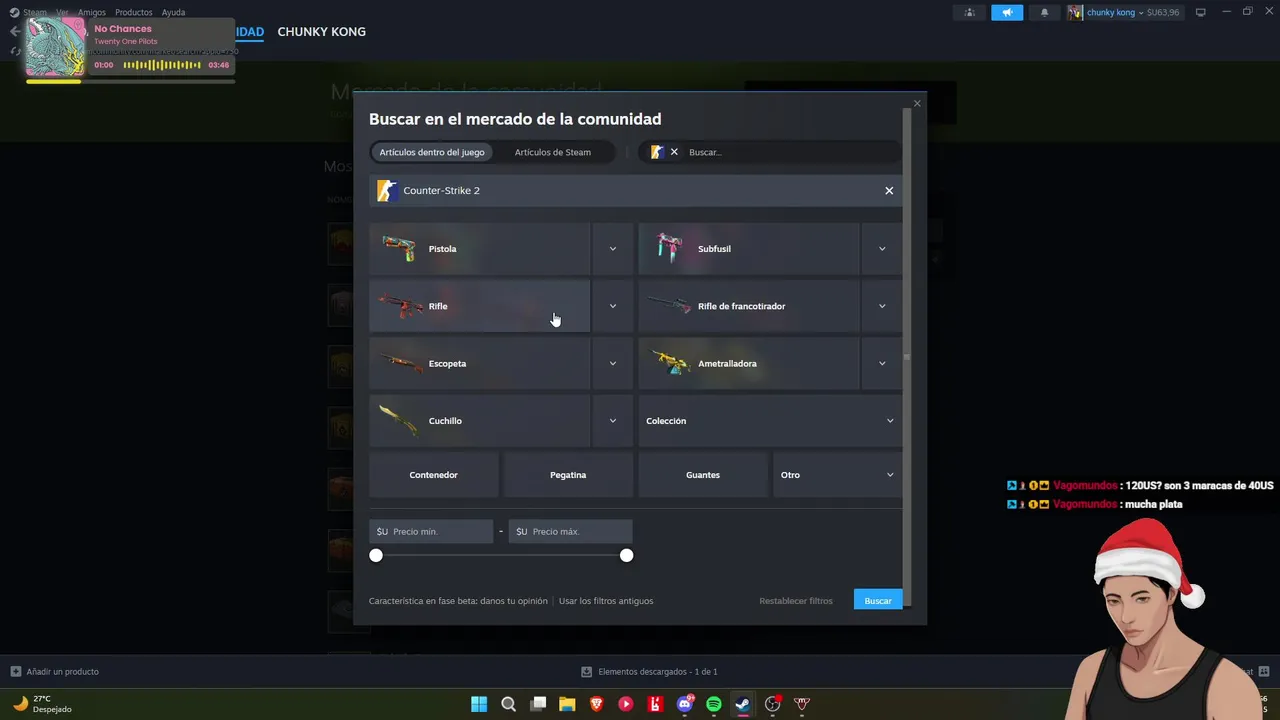1280x720 pixels.
Task: Click the back navigation arrow
Action: [x=14, y=31]
